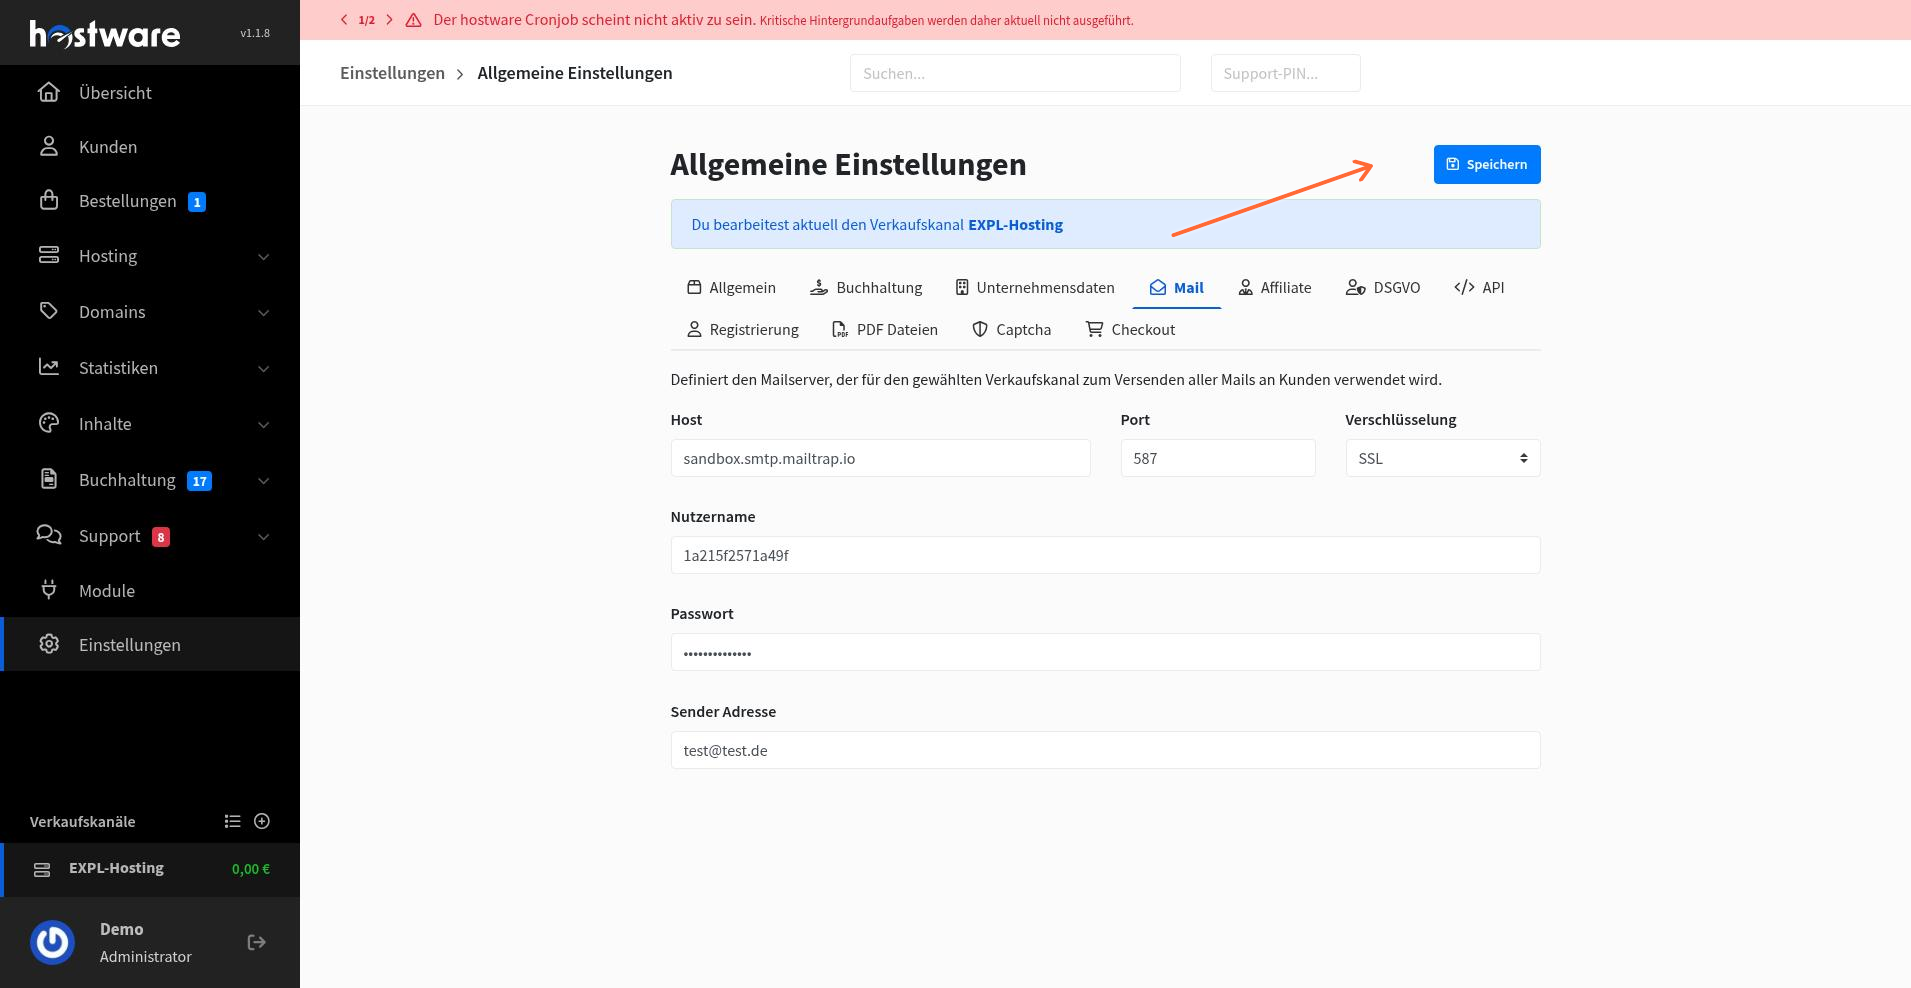
Task: Click the 0,00 € balance text
Action: [x=251, y=869]
